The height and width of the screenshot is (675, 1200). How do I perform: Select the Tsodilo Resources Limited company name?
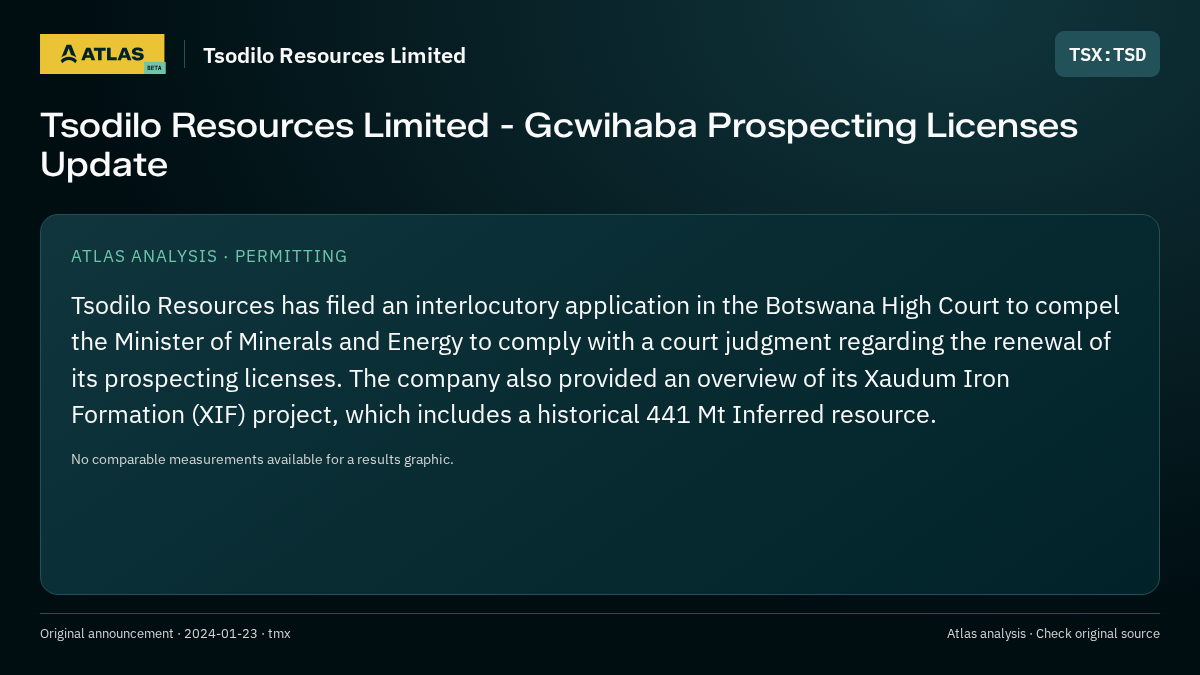[334, 55]
